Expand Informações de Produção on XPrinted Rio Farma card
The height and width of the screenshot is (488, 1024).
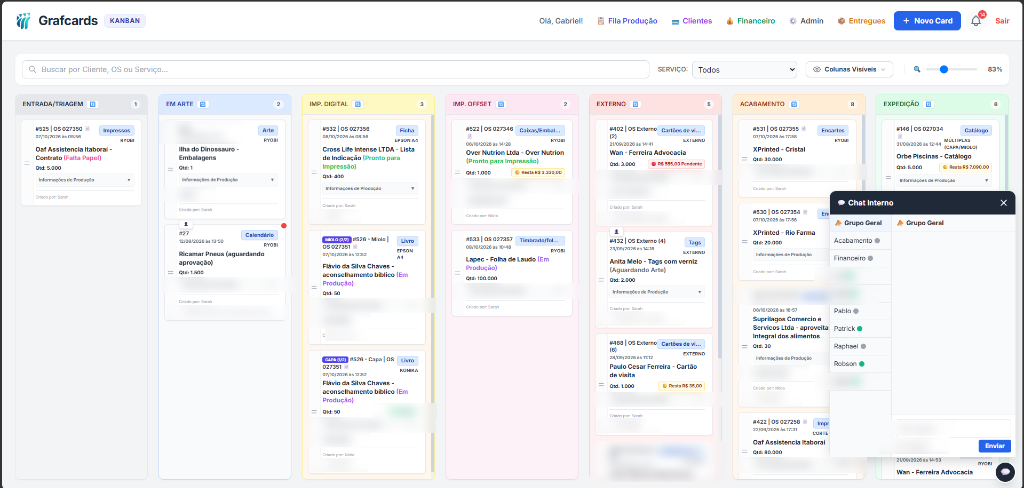pos(790,255)
